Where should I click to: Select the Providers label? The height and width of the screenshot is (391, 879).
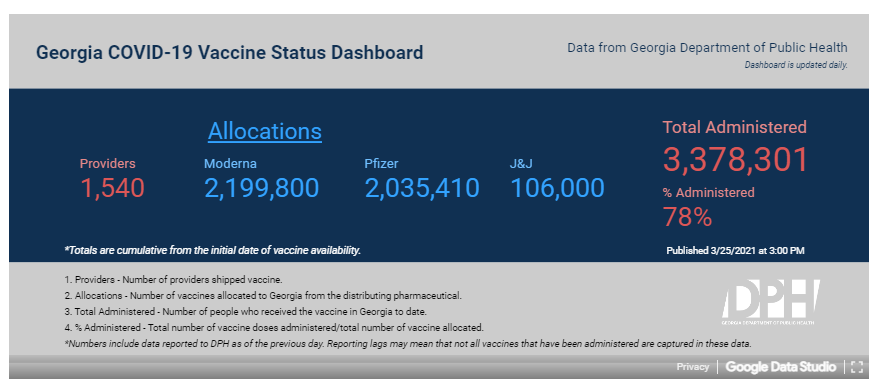point(108,164)
